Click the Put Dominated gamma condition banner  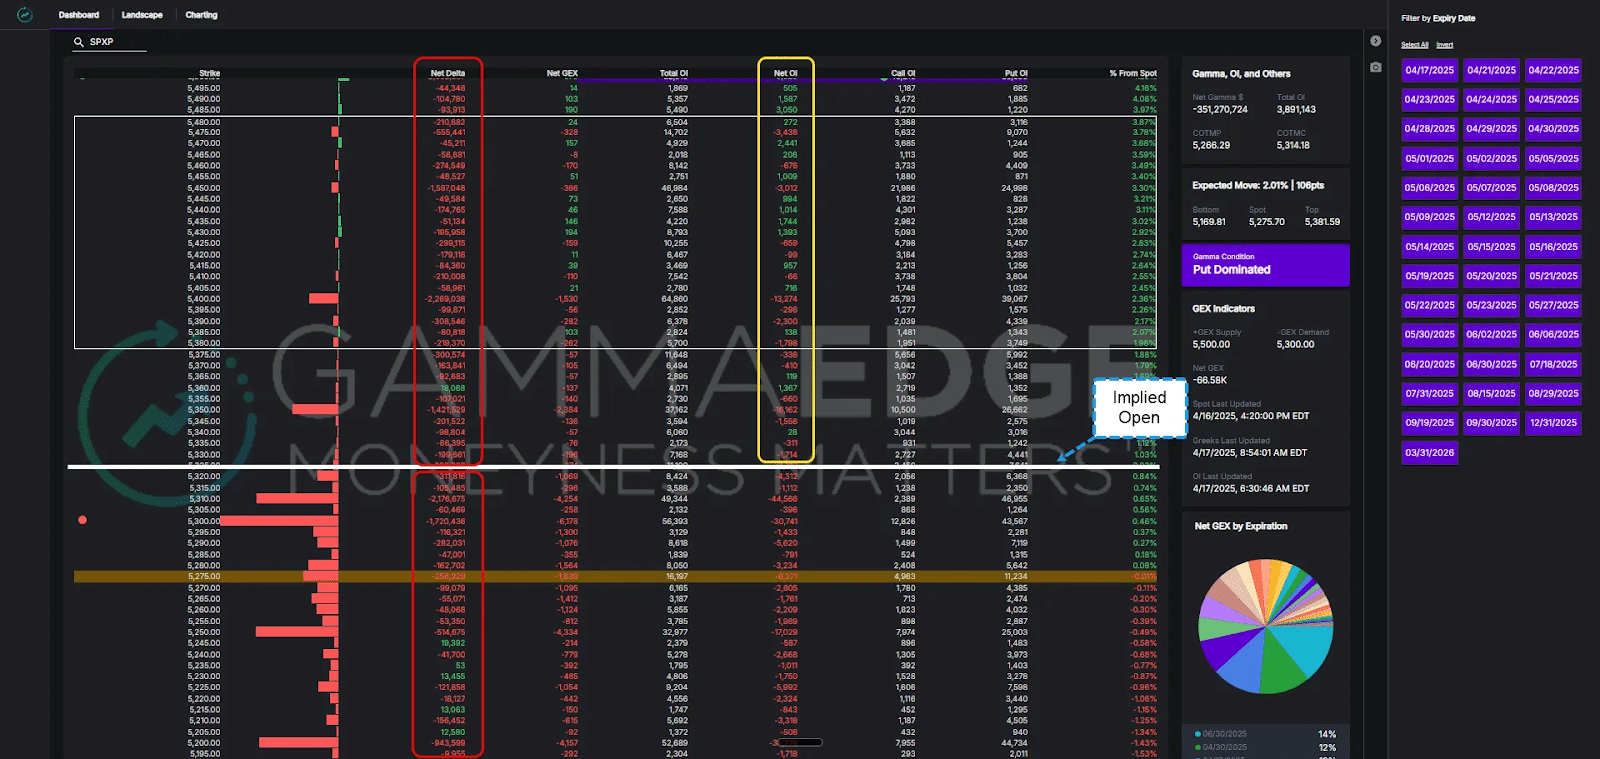click(x=1265, y=265)
